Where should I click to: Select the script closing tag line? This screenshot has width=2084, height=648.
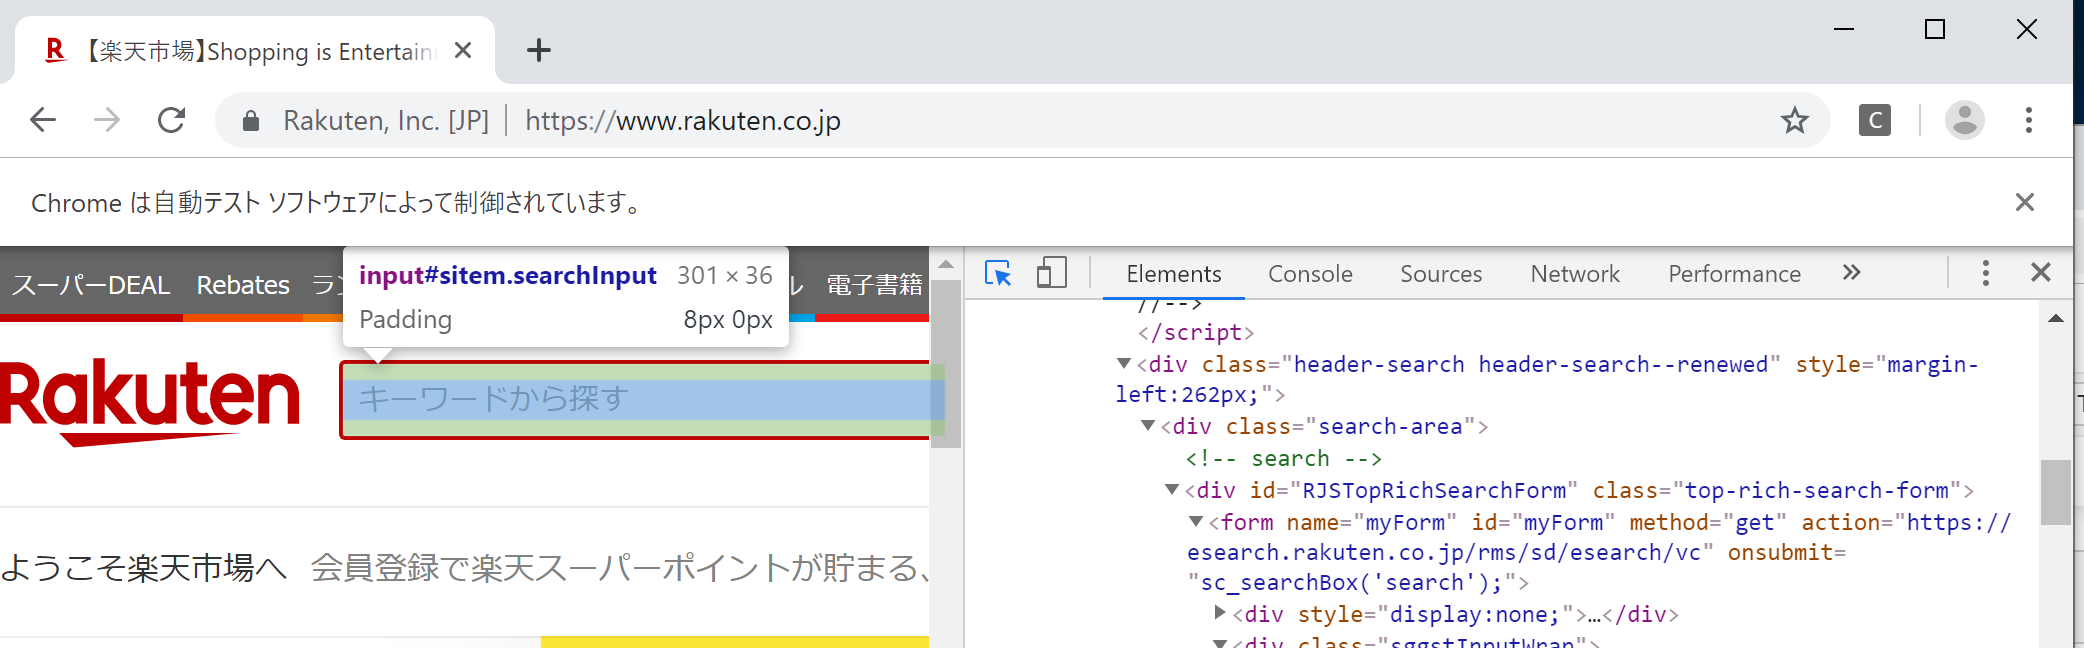tap(1196, 332)
